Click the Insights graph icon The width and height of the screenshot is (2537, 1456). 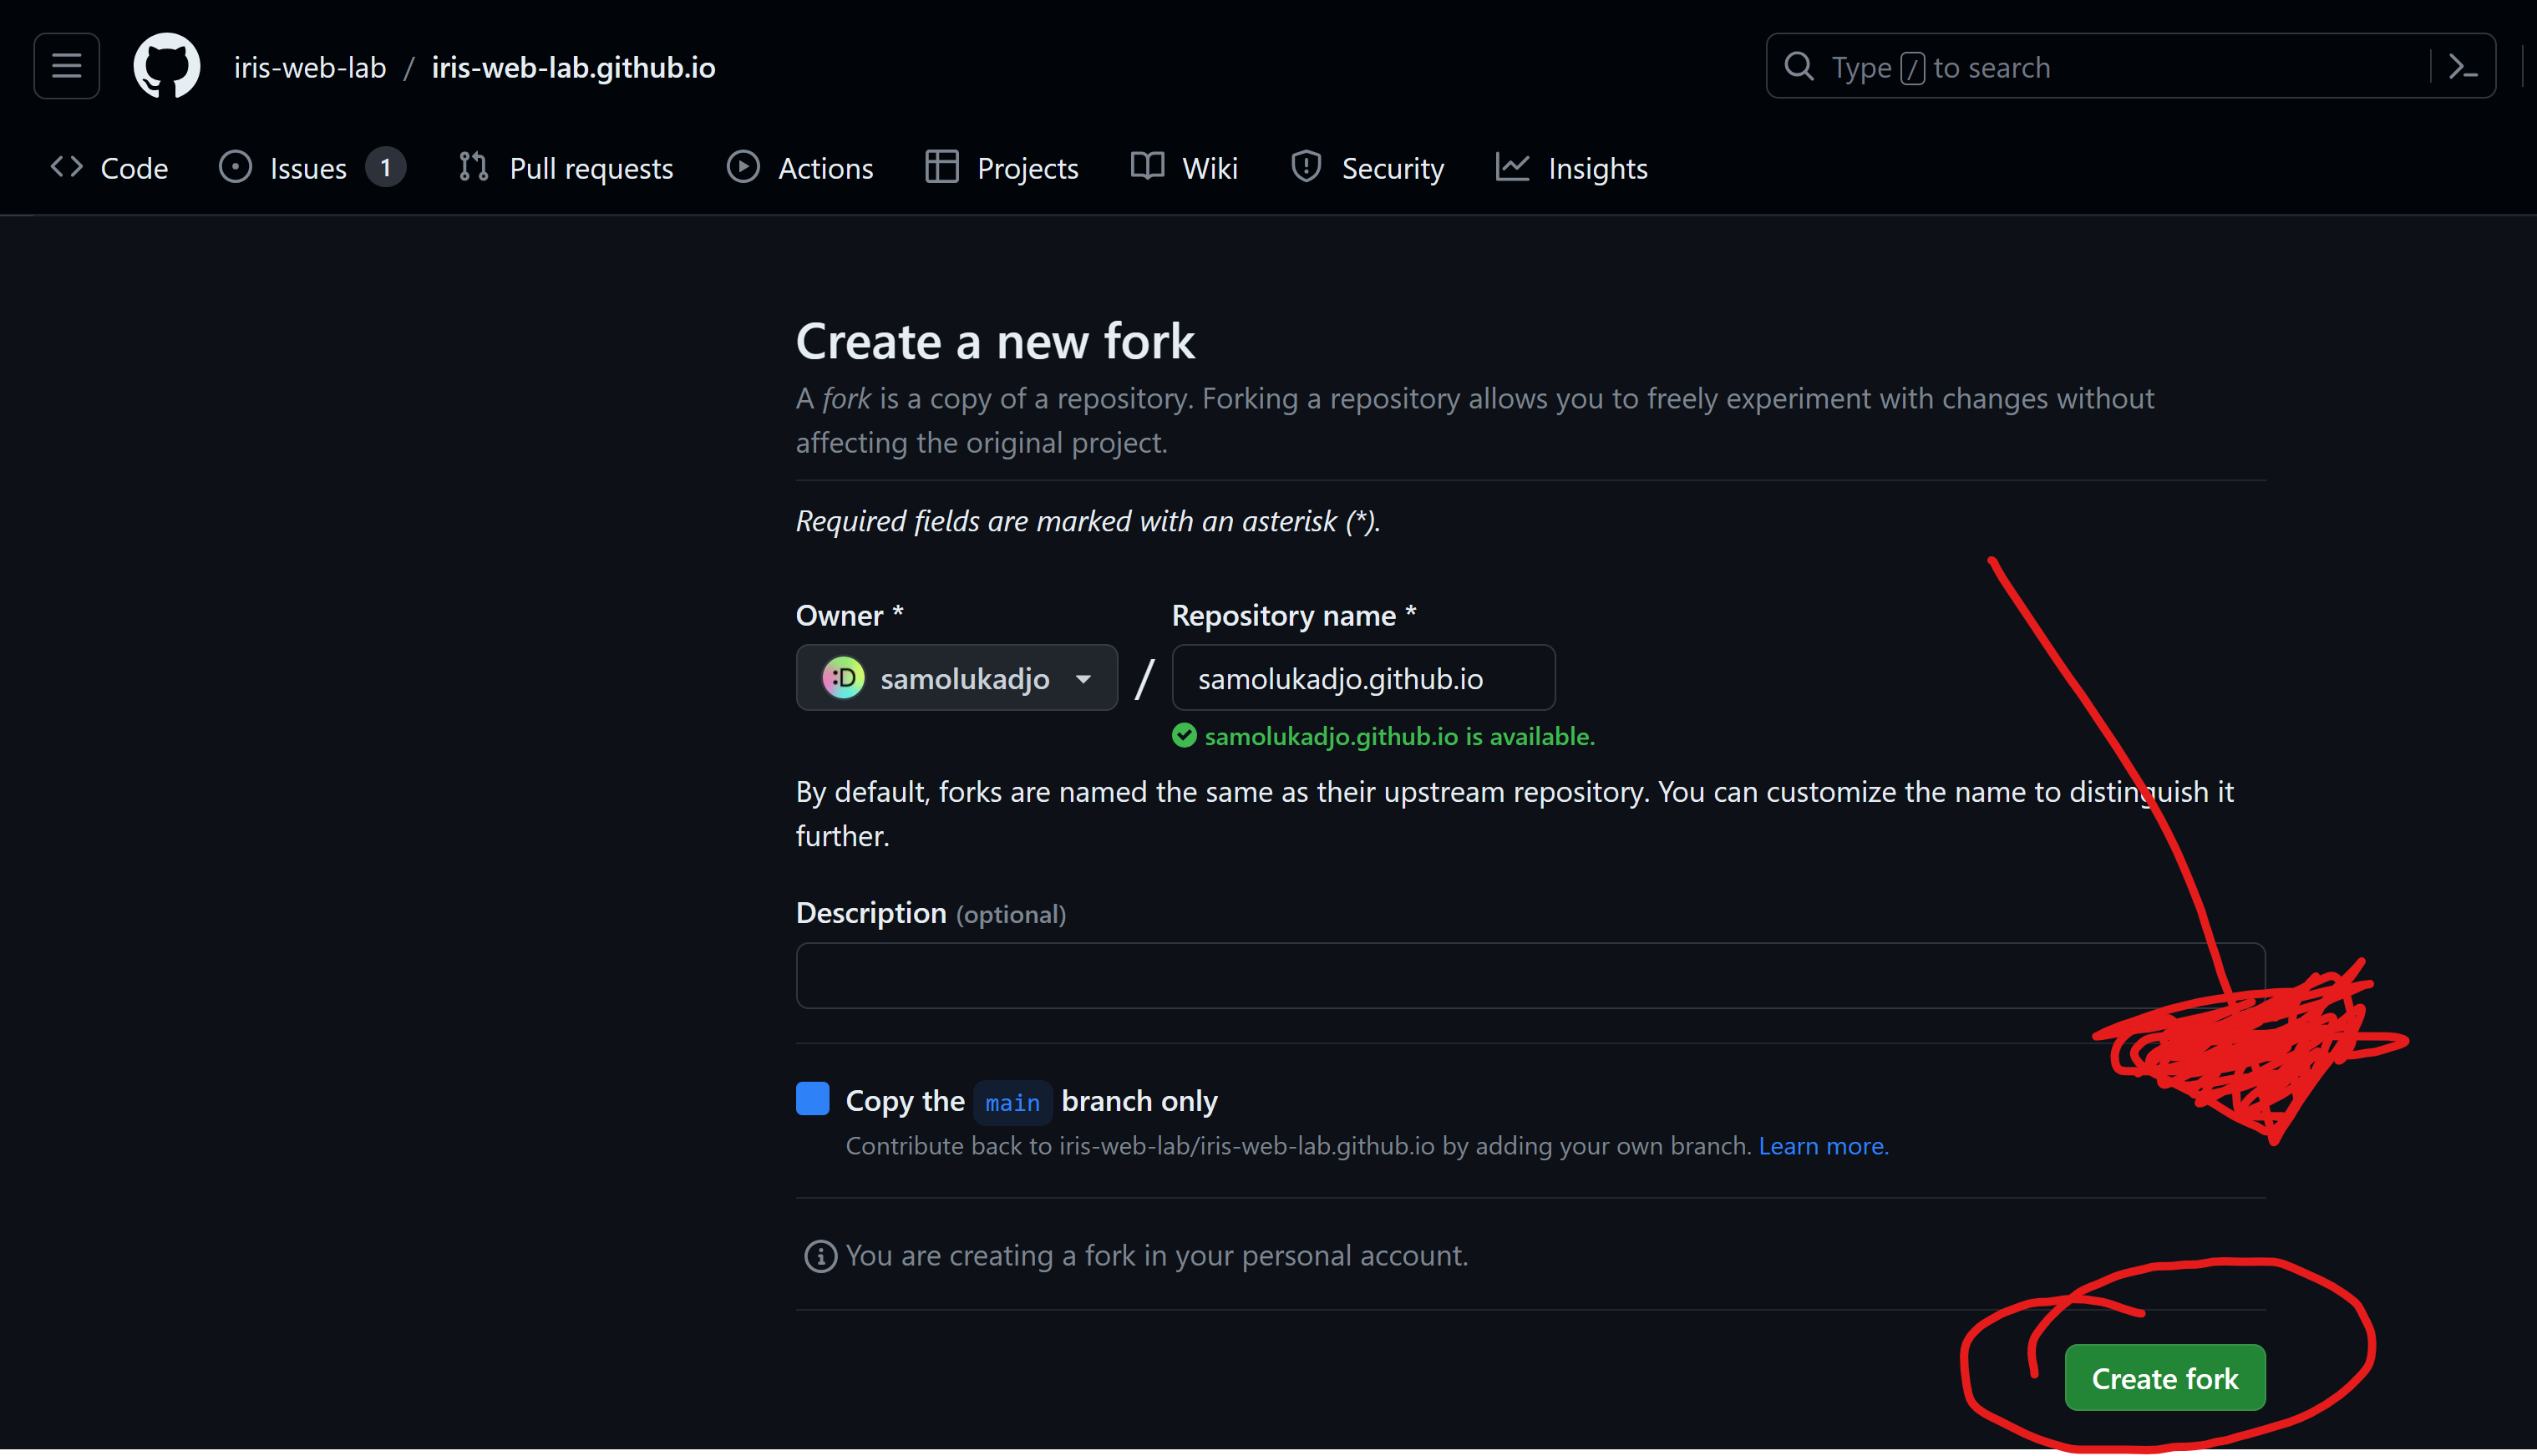pyautogui.click(x=1512, y=167)
